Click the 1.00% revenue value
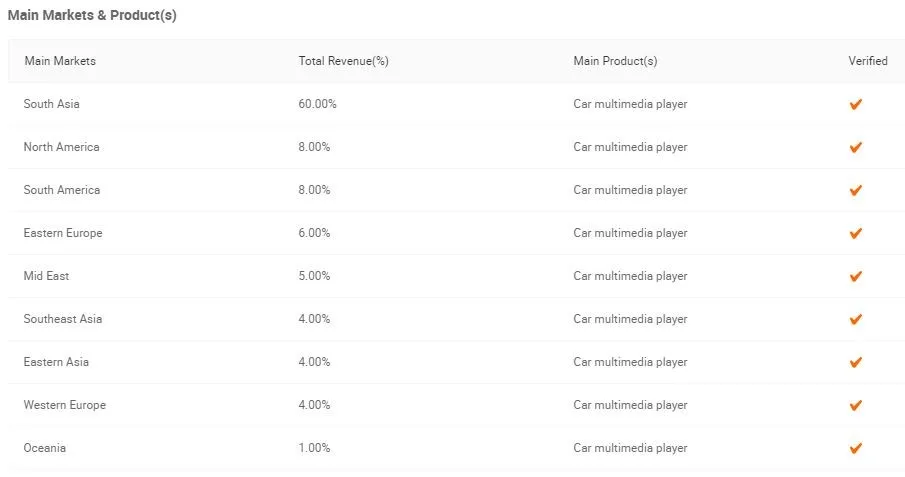Viewport: 905px width, 477px height. 315,448
